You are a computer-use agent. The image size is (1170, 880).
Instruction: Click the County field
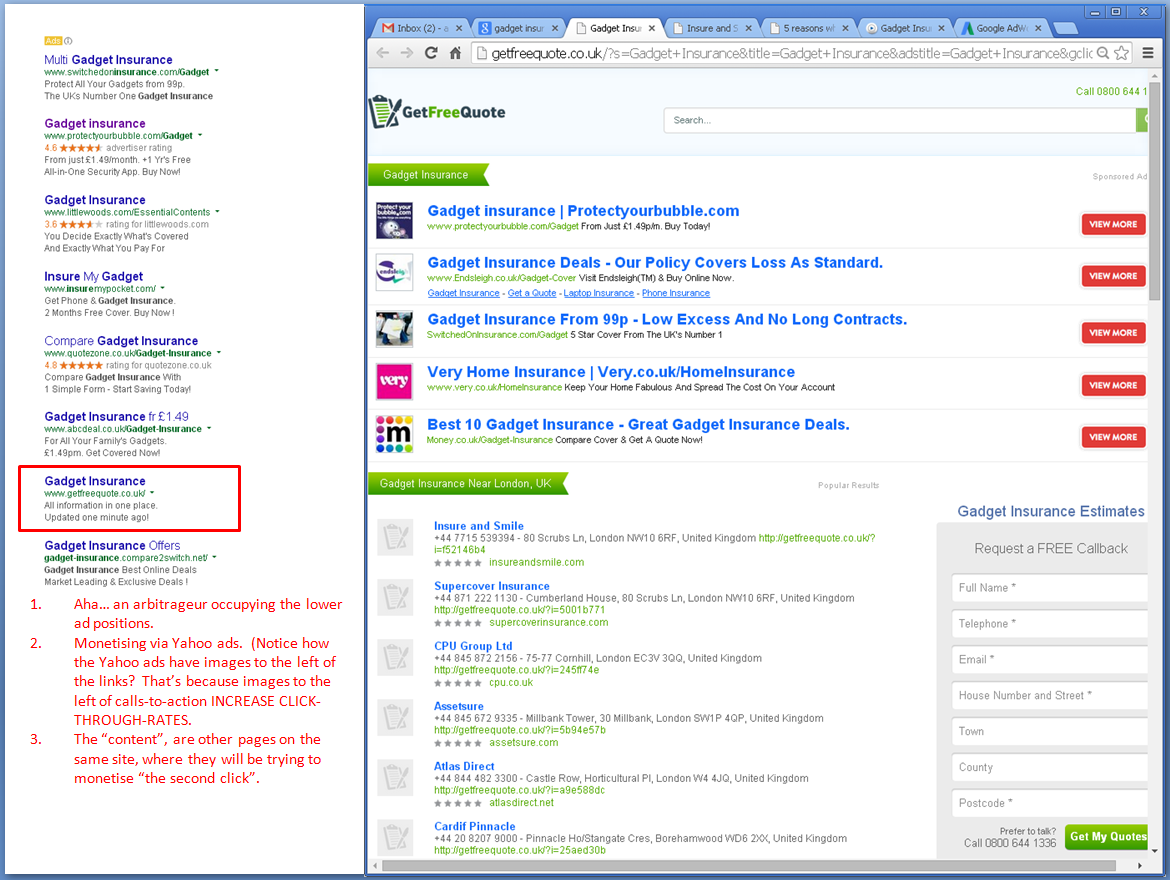pyautogui.click(x=1050, y=767)
